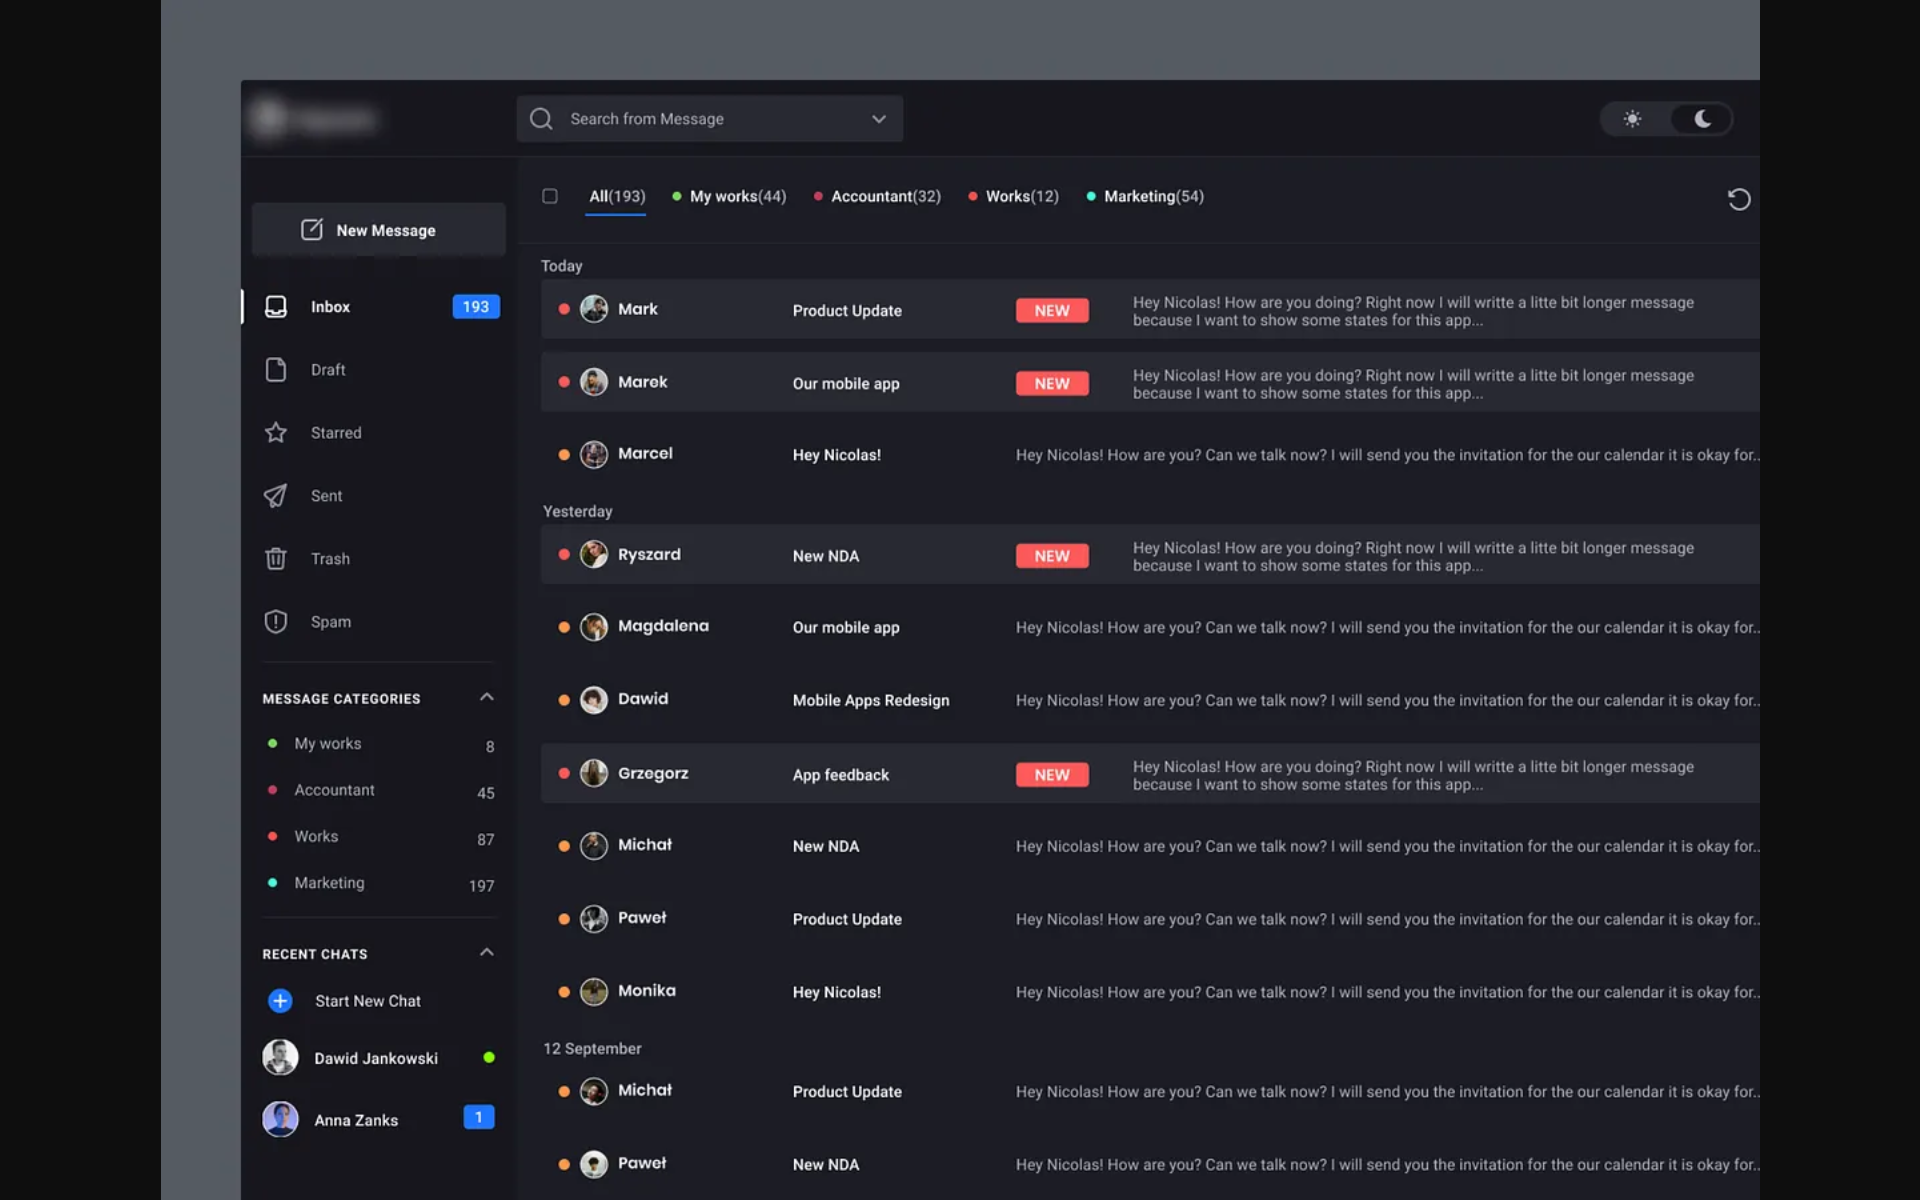This screenshot has width=1920, height=1200.
Task: Open the Accountant category in sidebar
Action: (380, 790)
